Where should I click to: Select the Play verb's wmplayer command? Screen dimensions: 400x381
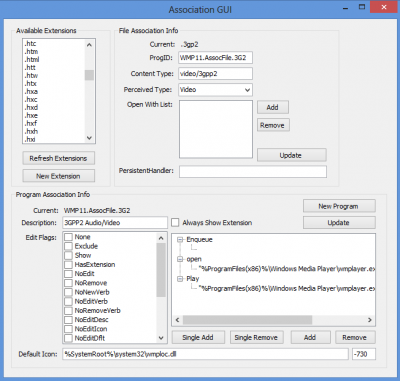point(286,288)
